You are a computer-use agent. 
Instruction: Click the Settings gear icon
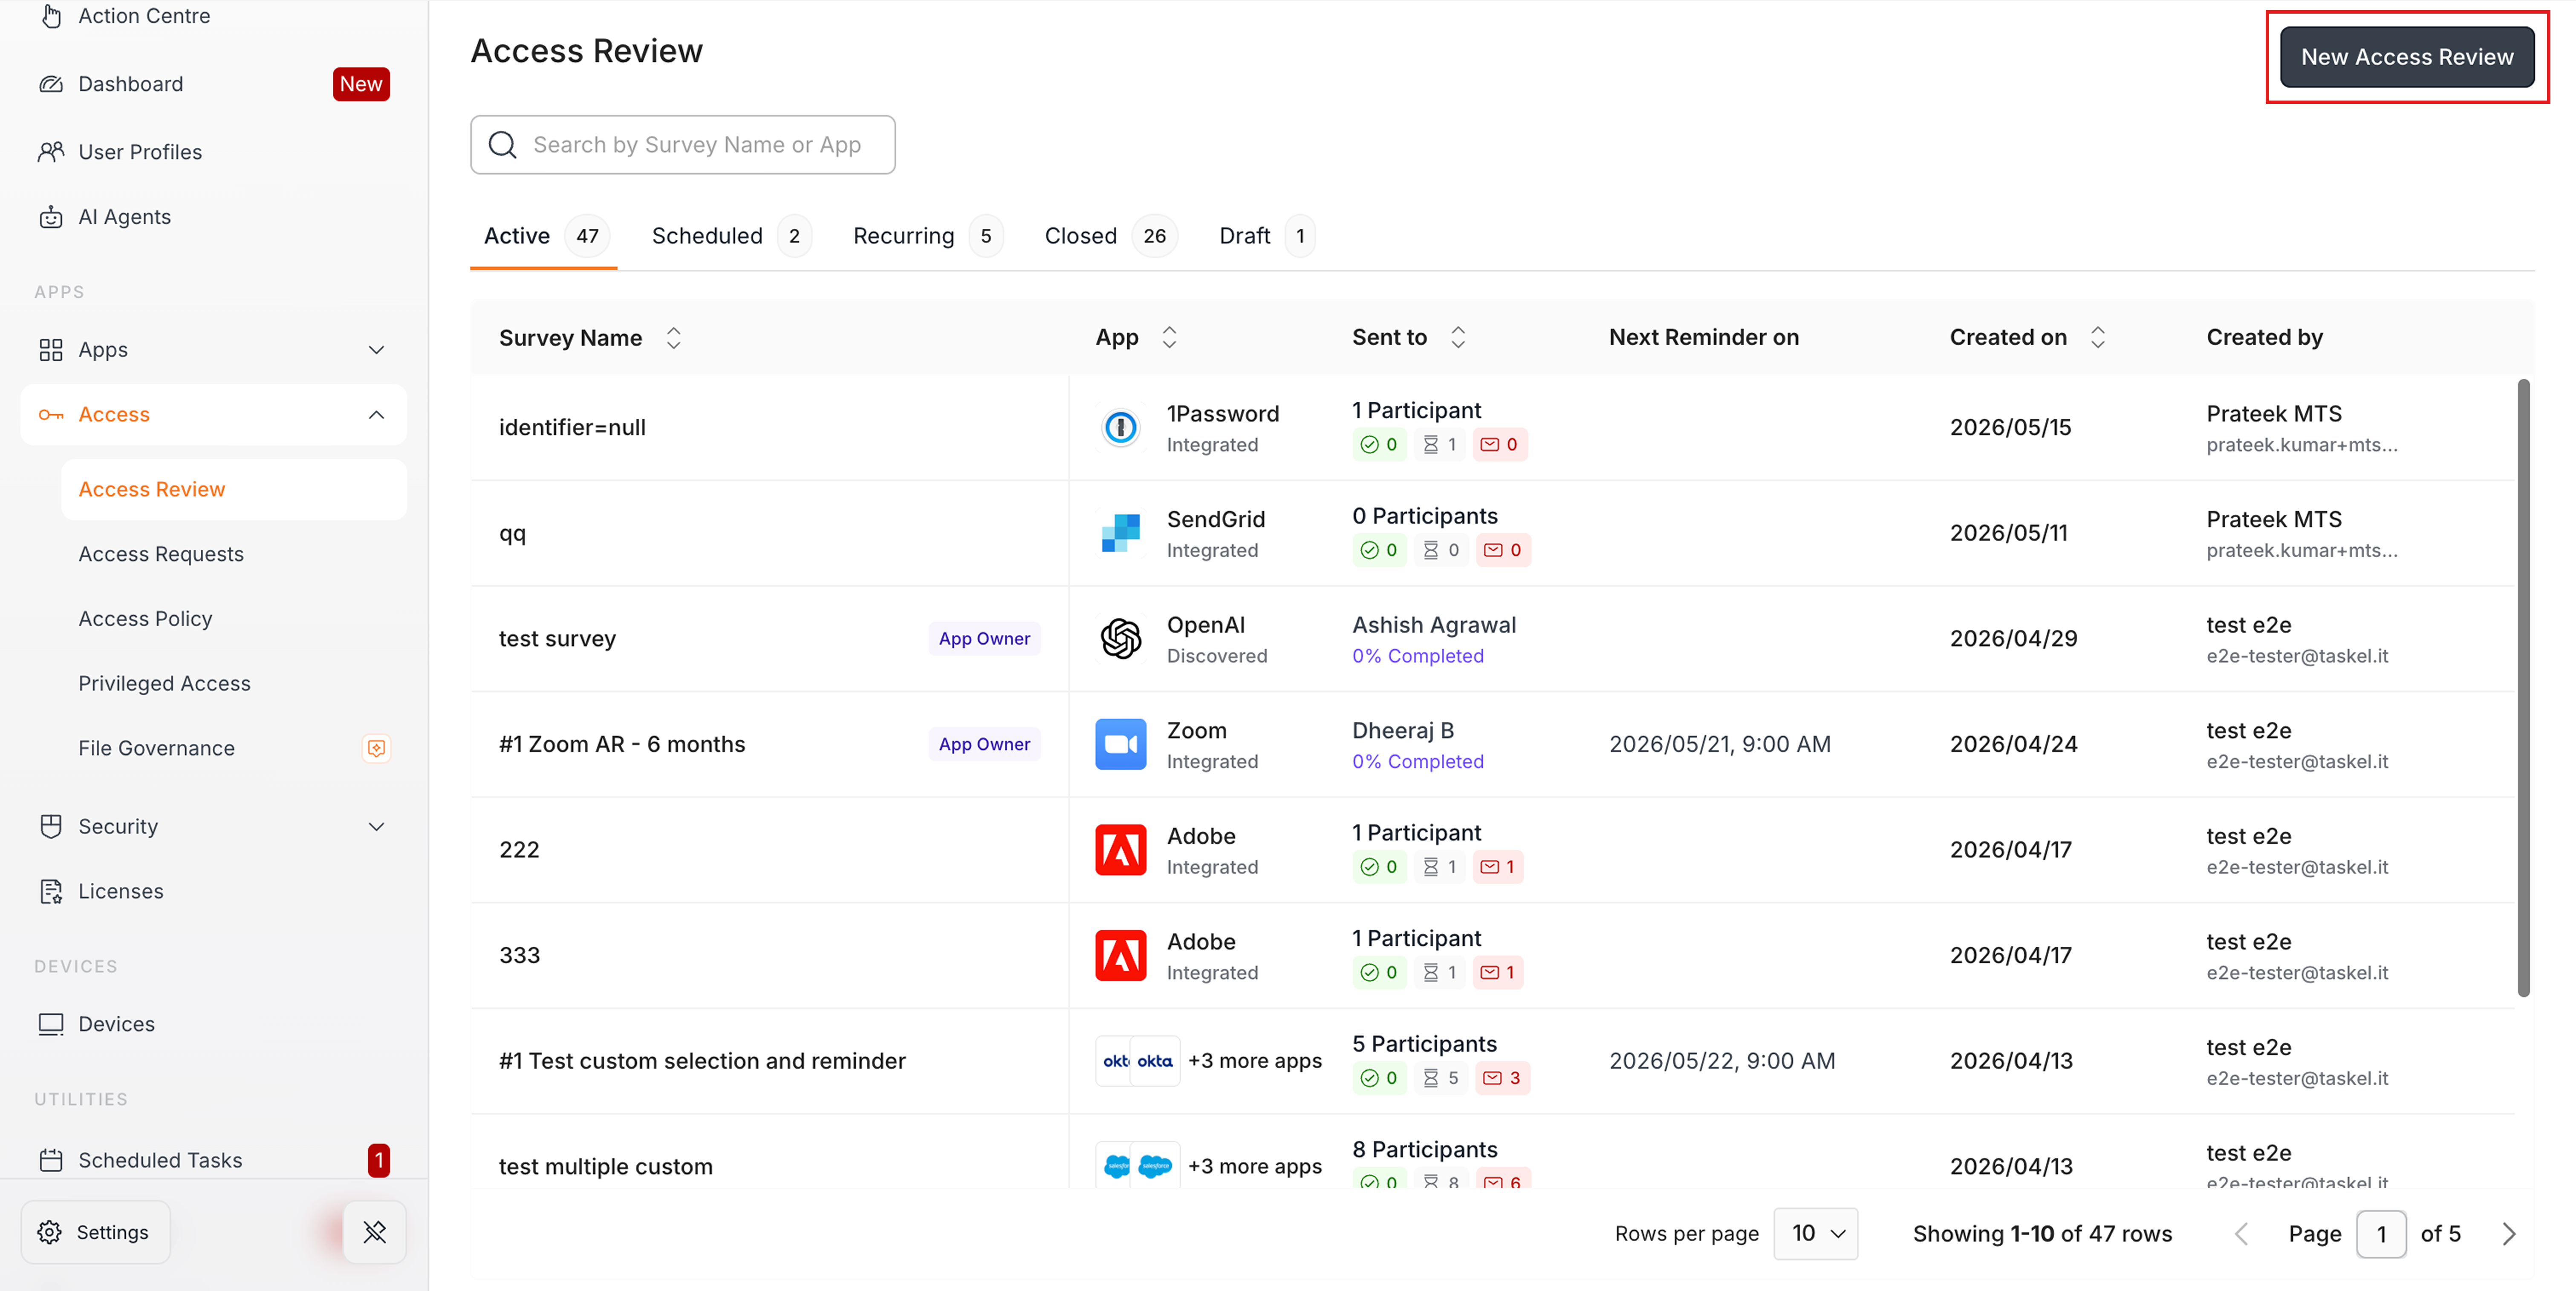(50, 1232)
